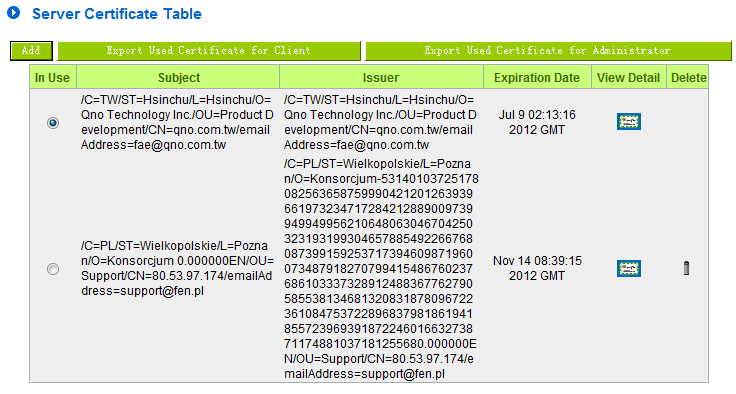Screen dimensions: 736x394
Task: Click the fae@qno.com.tw subject text
Action: coord(177,122)
